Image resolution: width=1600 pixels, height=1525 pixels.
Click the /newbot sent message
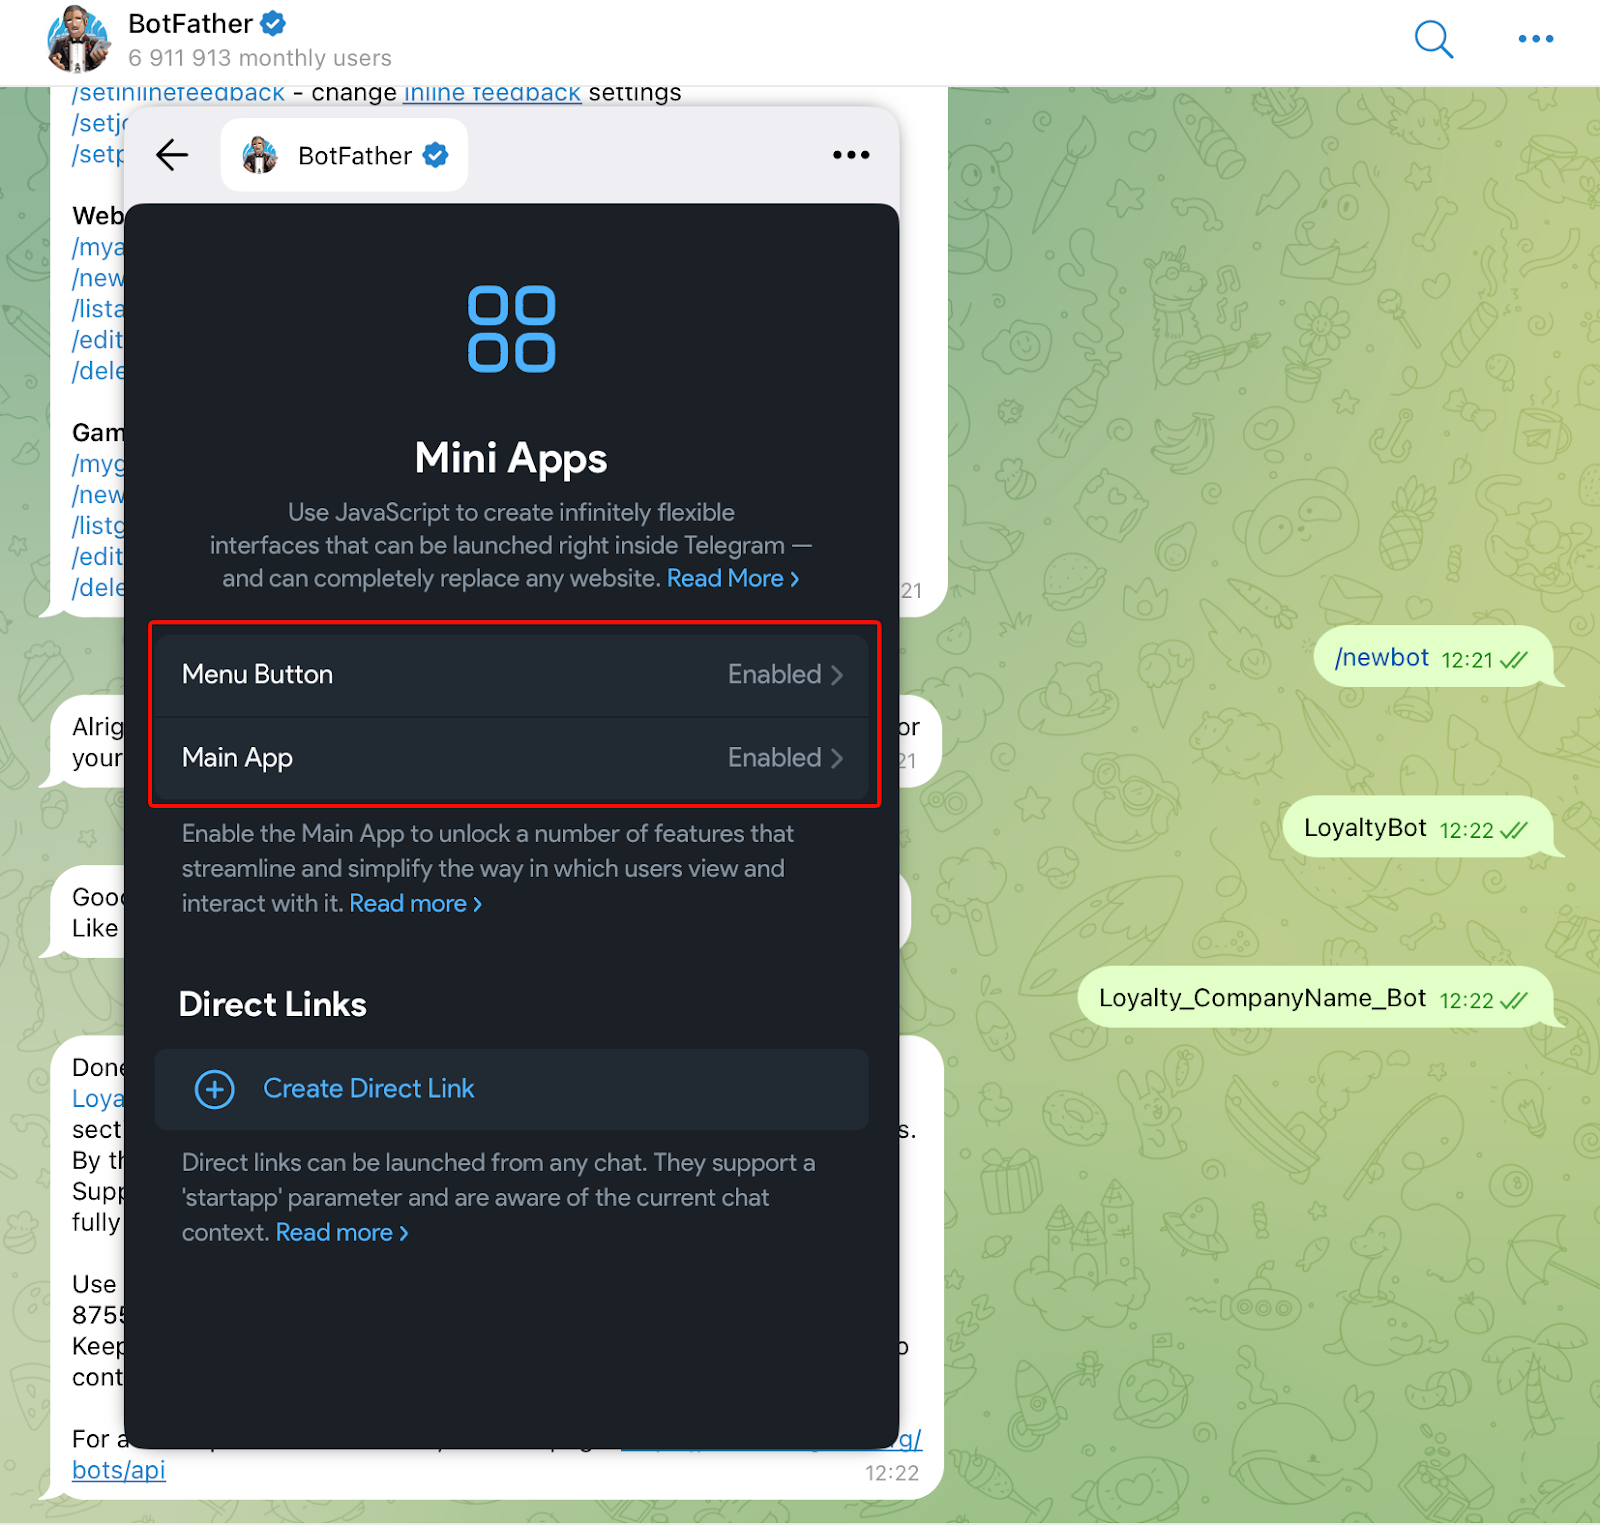(x=1382, y=658)
